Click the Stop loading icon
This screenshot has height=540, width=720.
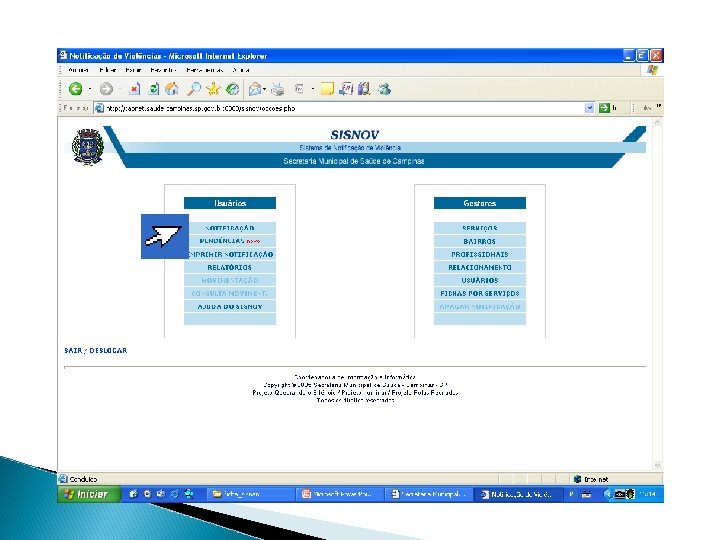click(134, 89)
